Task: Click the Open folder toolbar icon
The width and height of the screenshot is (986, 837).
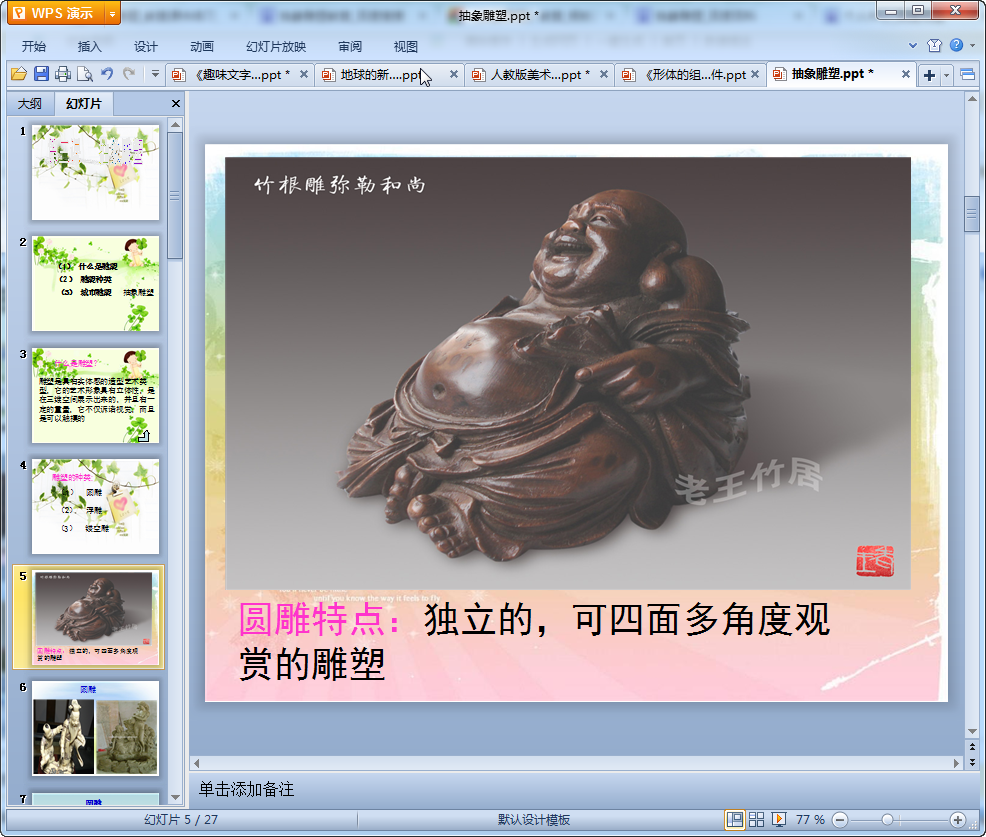Action: pos(19,74)
